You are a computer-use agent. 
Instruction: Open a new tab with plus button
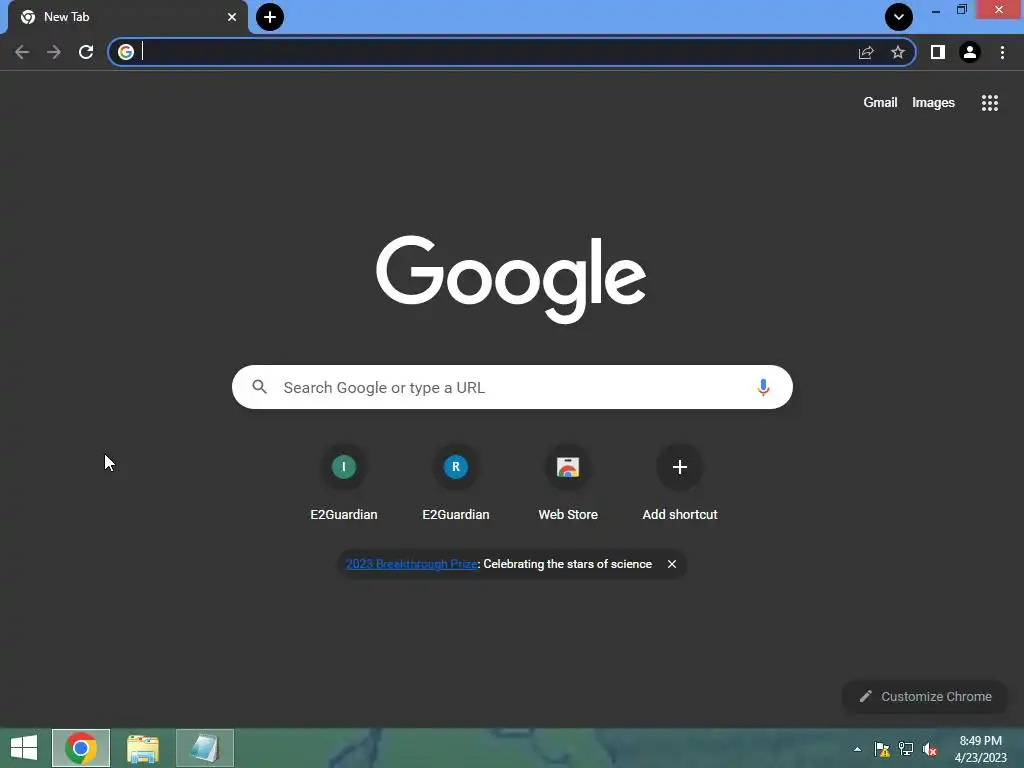tap(270, 17)
